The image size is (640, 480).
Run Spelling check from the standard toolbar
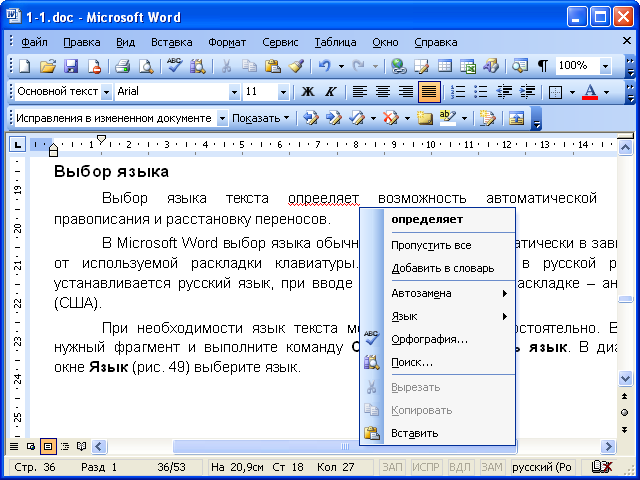(174, 66)
